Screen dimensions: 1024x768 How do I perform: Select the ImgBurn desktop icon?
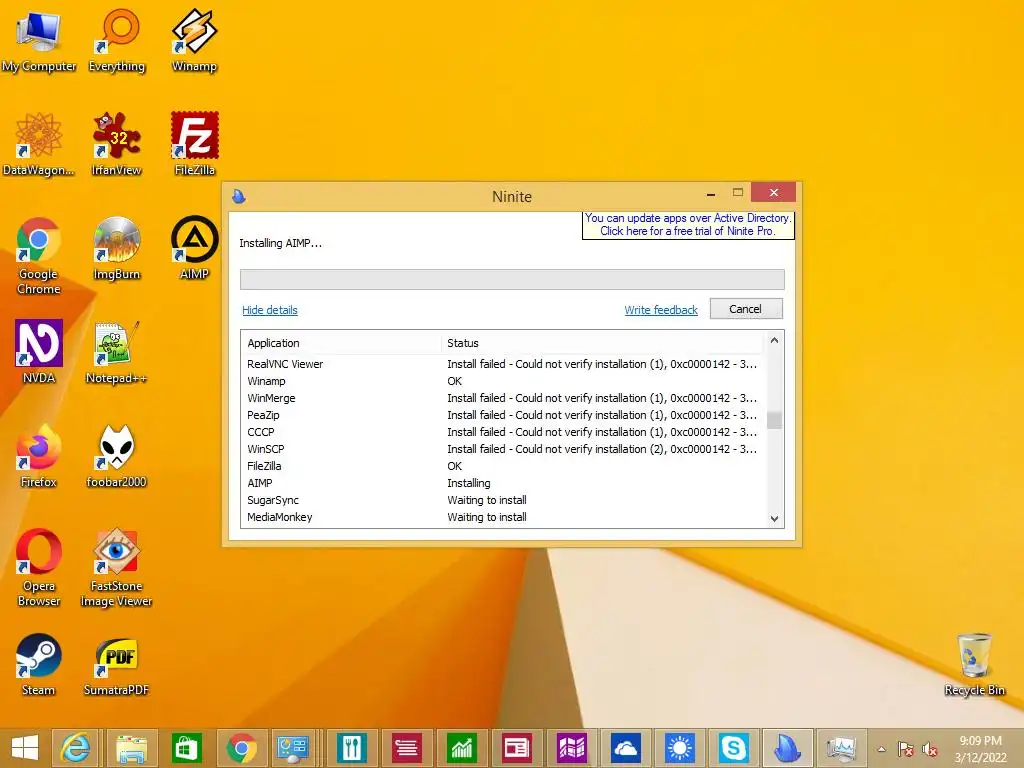pos(117,249)
